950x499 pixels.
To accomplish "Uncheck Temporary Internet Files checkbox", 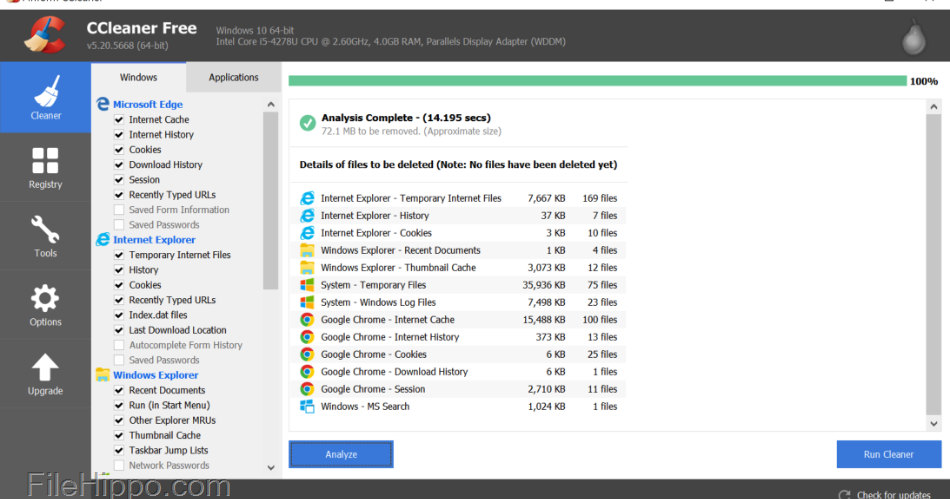I will click(x=119, y=255).
